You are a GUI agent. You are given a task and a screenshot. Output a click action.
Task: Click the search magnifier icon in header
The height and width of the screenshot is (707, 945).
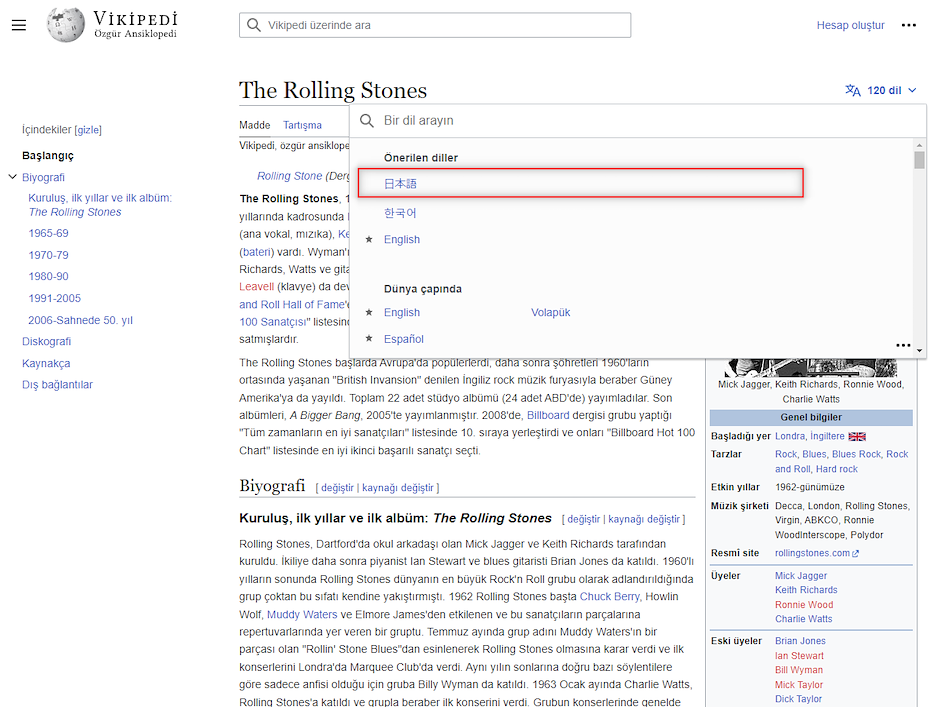254,25
